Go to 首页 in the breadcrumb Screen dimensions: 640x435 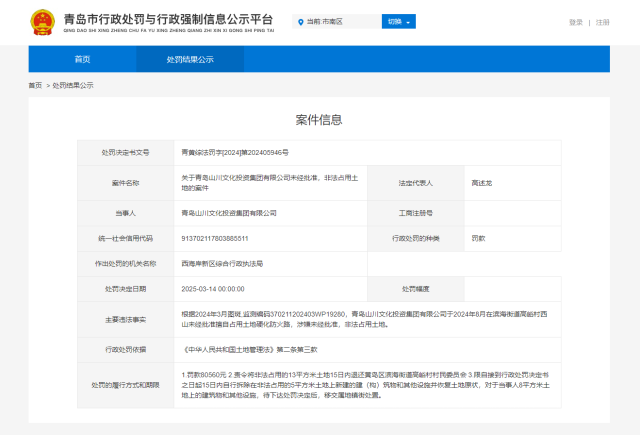(x=35, y=86)
